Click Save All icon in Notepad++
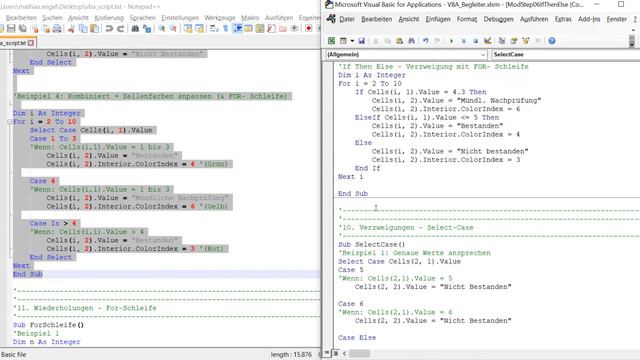The height and width of the screenshot is (360, 640). click(x=22, y=29)
